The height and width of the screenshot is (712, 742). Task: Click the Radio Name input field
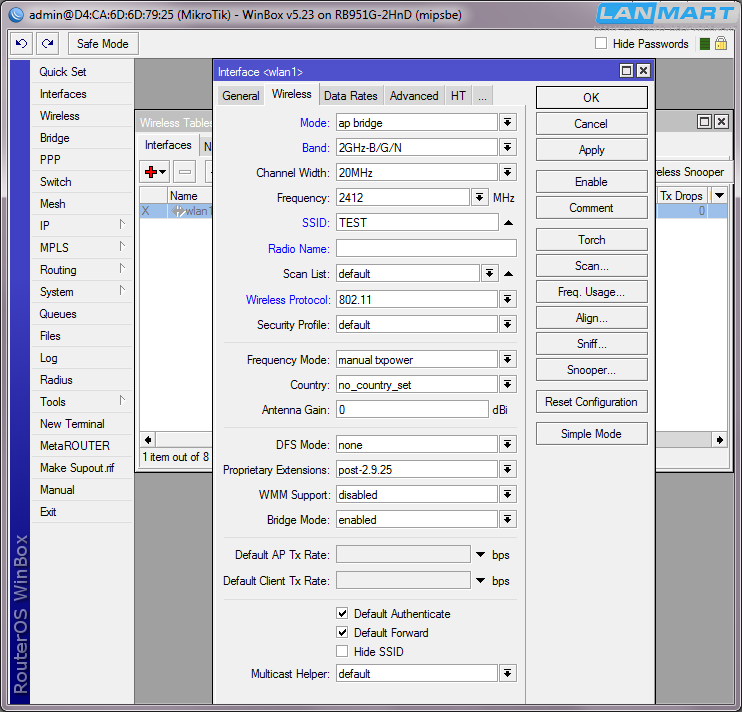pyautogui.click(x=426, y=248)
